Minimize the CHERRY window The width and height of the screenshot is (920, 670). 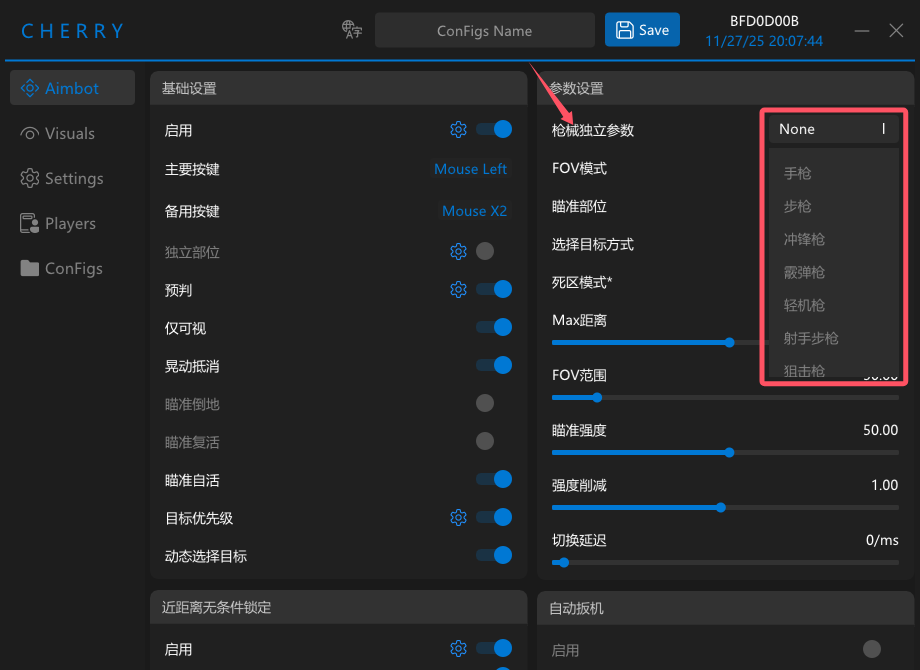tap(861, 31)
